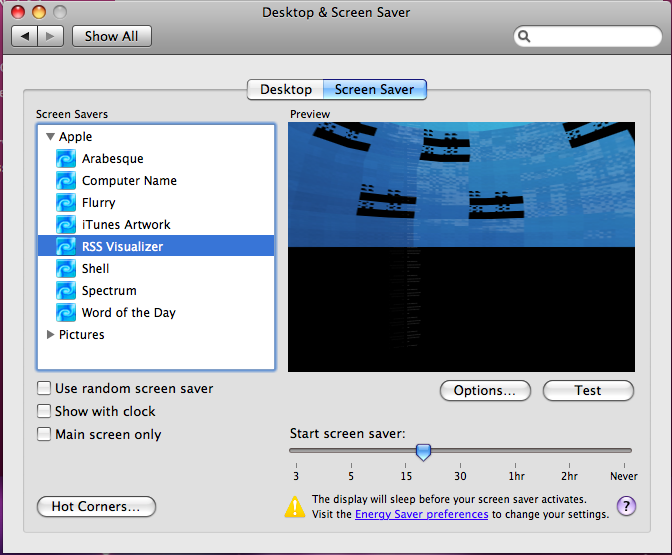The height and width of the screenshot is (555, 672).
Task: Click the Computer Name screen saver icon
Action: 66,180
